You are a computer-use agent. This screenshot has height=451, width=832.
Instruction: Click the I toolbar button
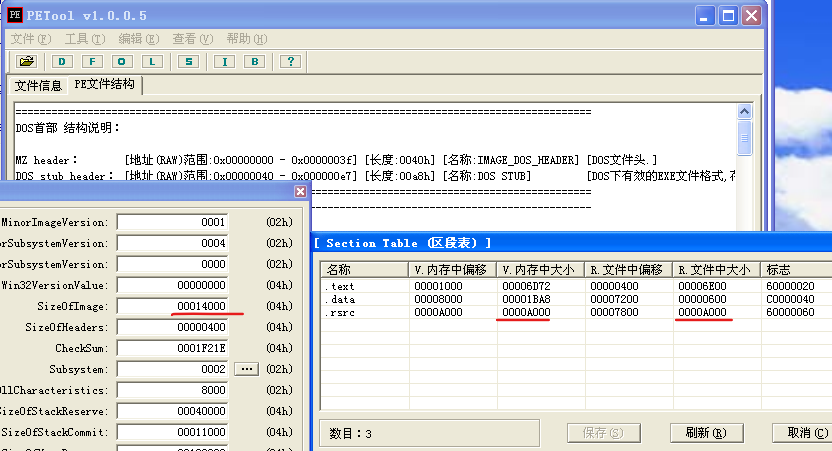click(224, 62)
